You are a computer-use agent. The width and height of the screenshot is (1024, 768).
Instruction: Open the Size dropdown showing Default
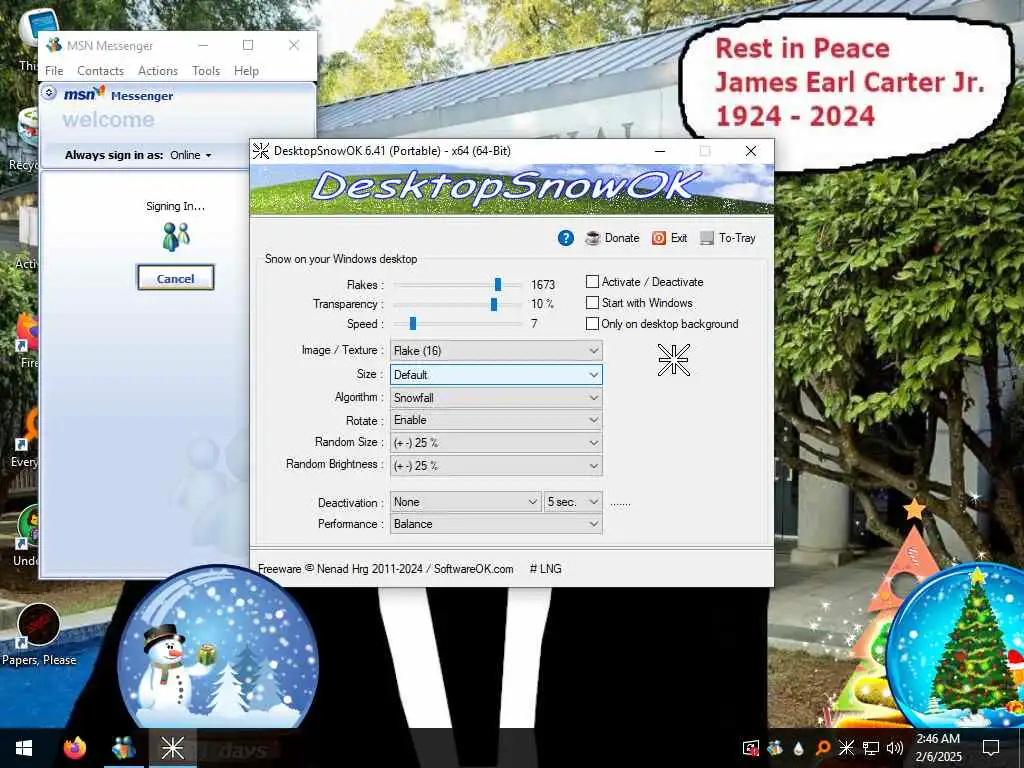[x=496, y=375]
